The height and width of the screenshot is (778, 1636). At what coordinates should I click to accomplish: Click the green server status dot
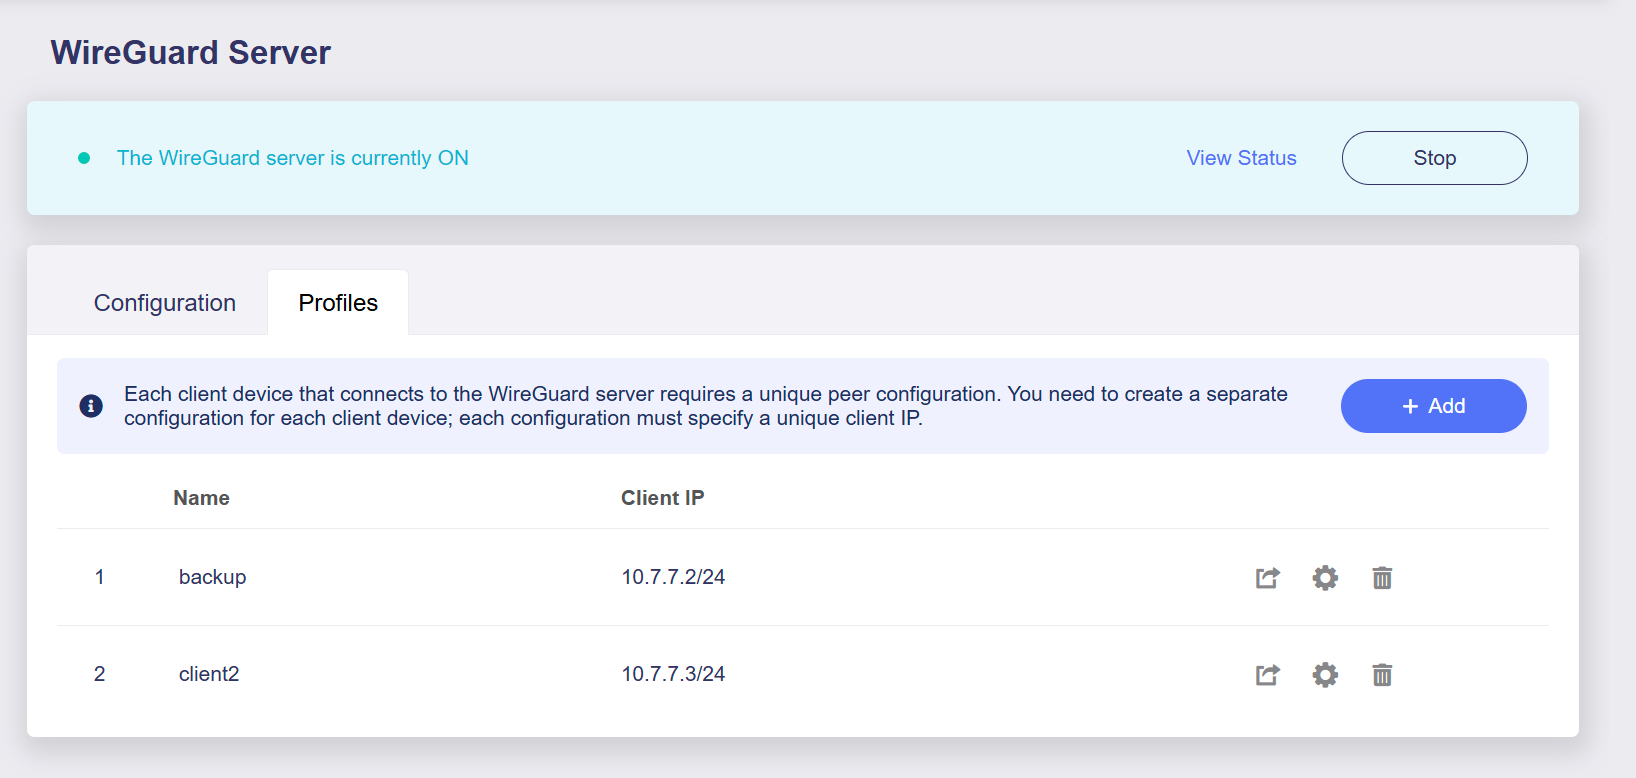click(x=84, y=158)
